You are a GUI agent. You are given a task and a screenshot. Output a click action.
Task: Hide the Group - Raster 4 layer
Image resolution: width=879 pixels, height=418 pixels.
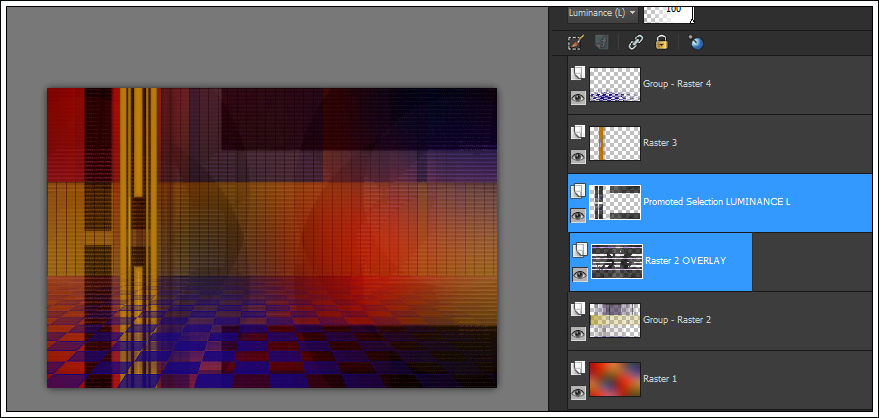click(578, 98)
